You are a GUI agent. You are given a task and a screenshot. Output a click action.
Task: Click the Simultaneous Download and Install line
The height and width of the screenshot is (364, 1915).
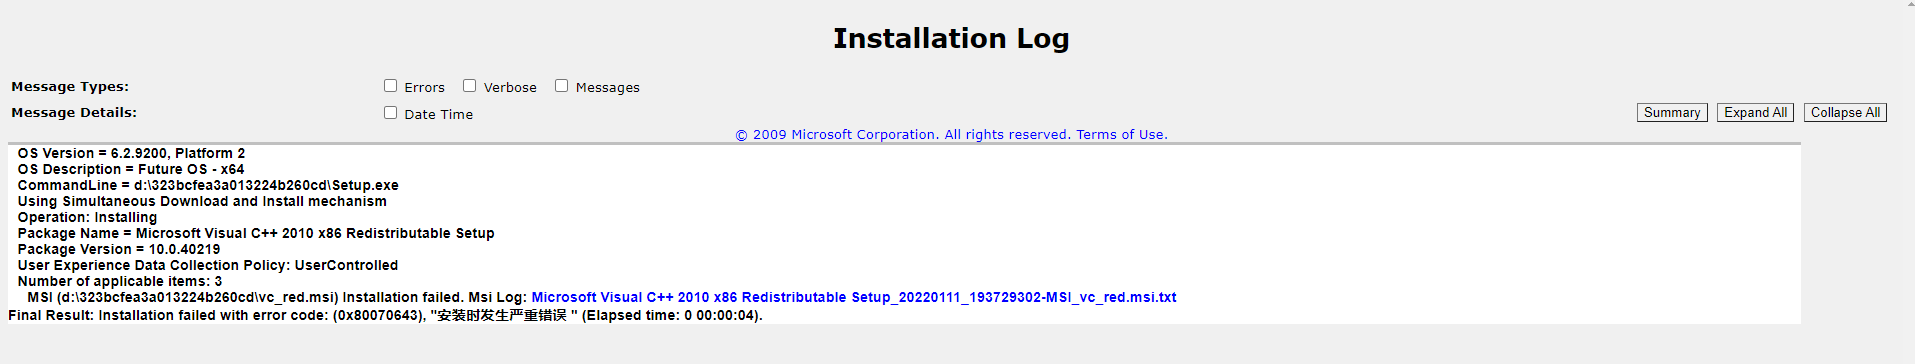[x=202, y=201]
